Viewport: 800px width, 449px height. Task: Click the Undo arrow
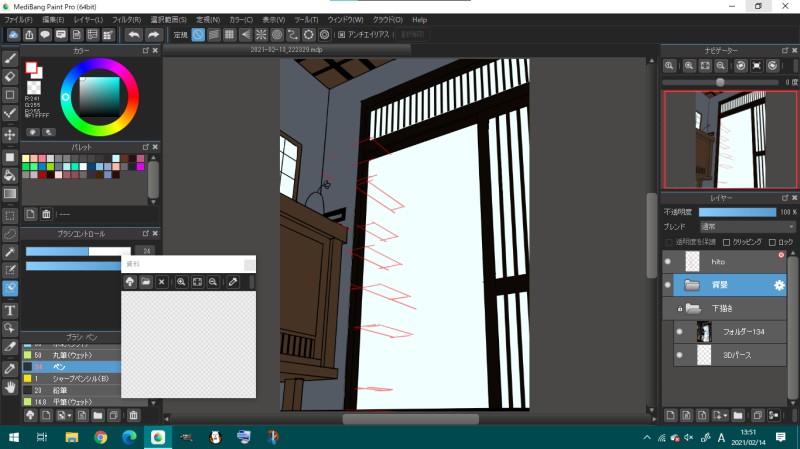point(134,35)
